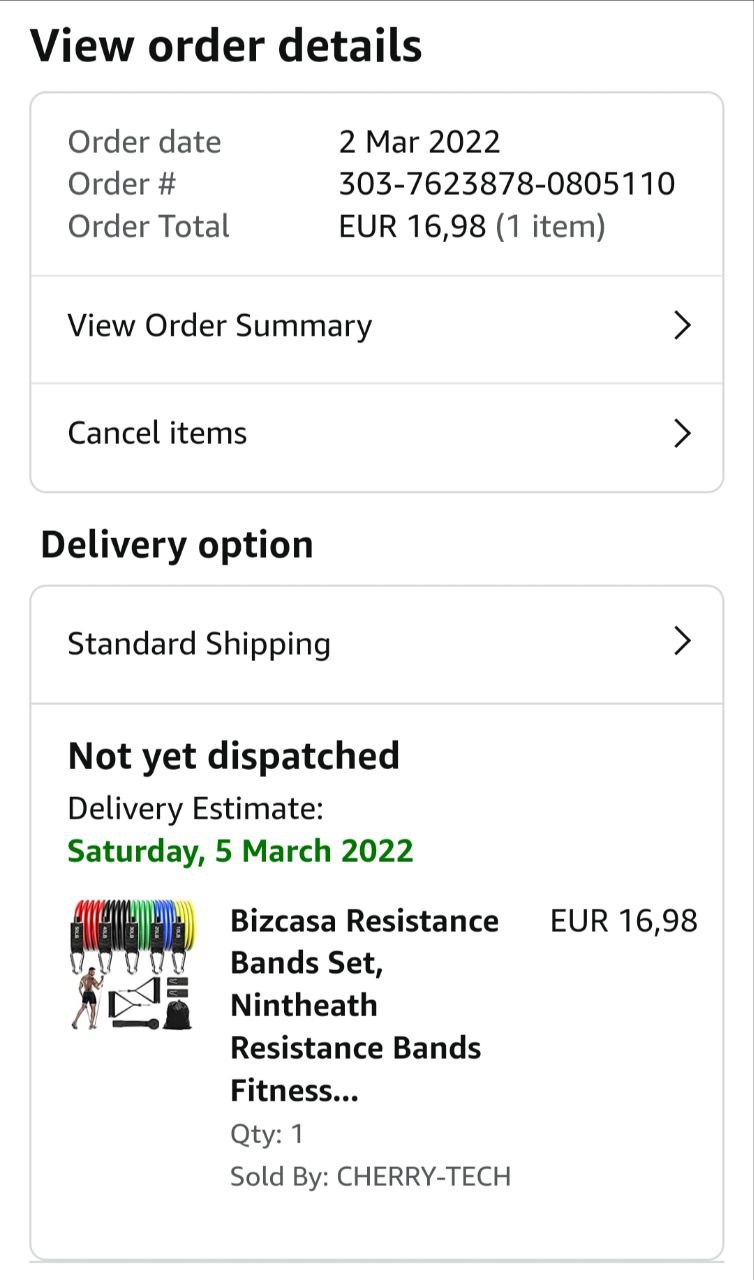Choose the Standard Shipping delivery option
The width and height of the screenshot is (754, 1280).
point(199,643)
